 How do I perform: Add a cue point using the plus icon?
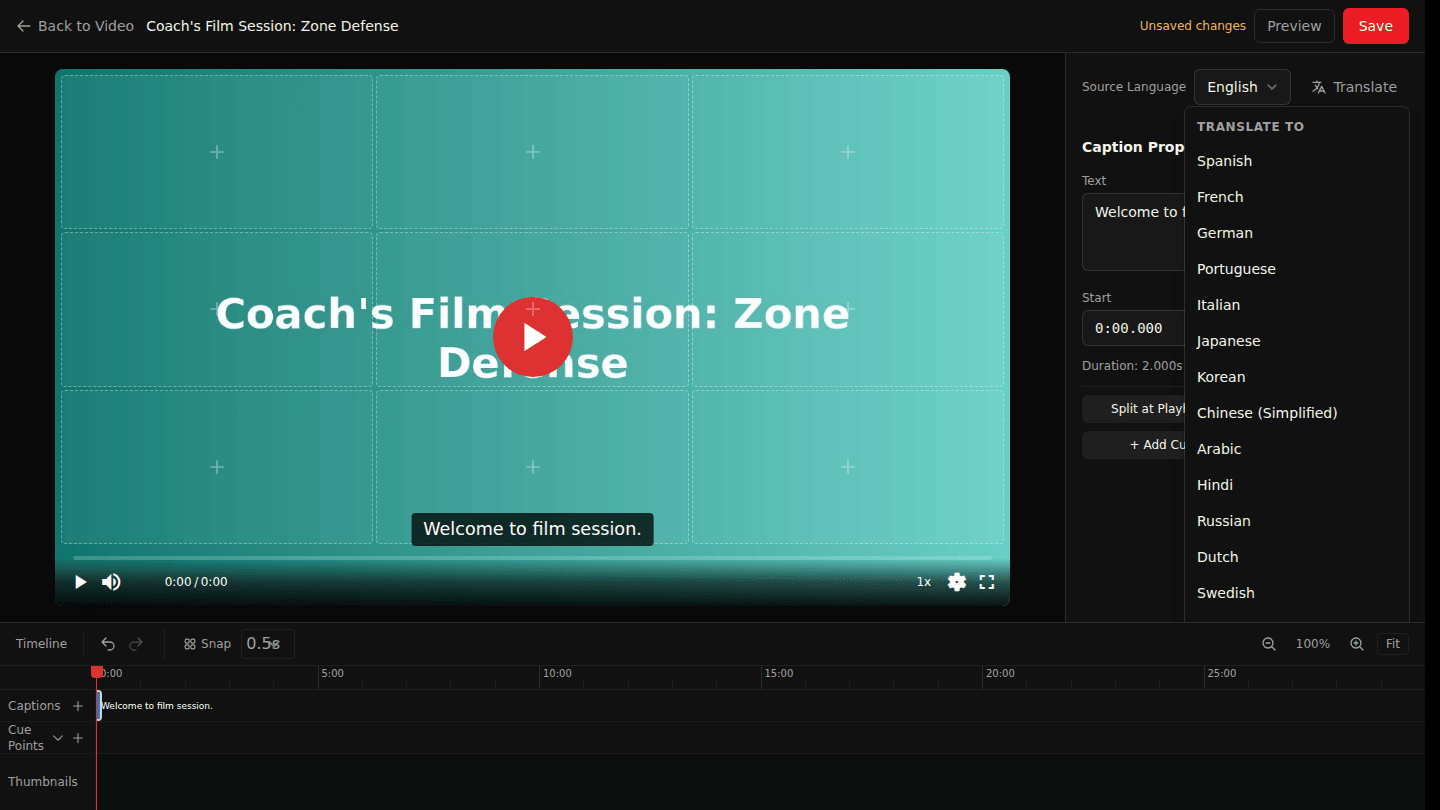pos(78,738)
